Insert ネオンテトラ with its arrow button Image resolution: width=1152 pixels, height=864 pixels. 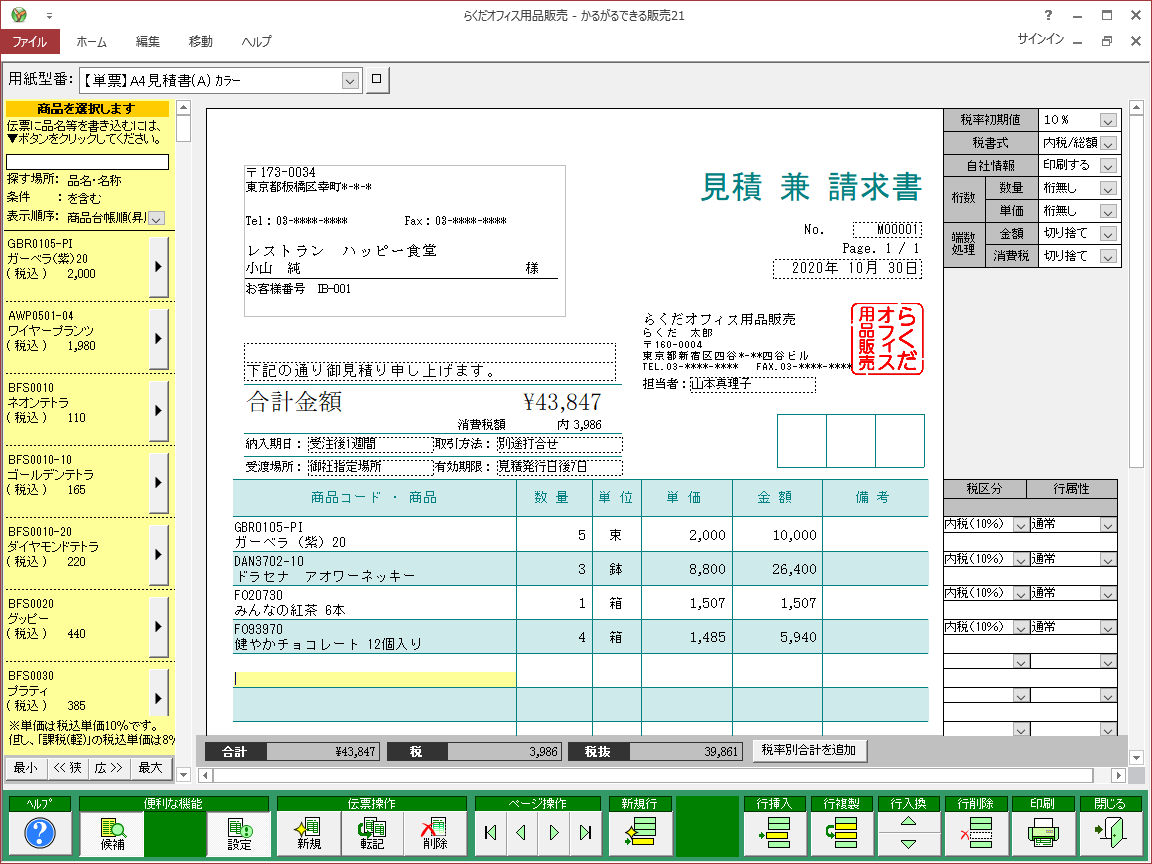click(x=158, y=411)
